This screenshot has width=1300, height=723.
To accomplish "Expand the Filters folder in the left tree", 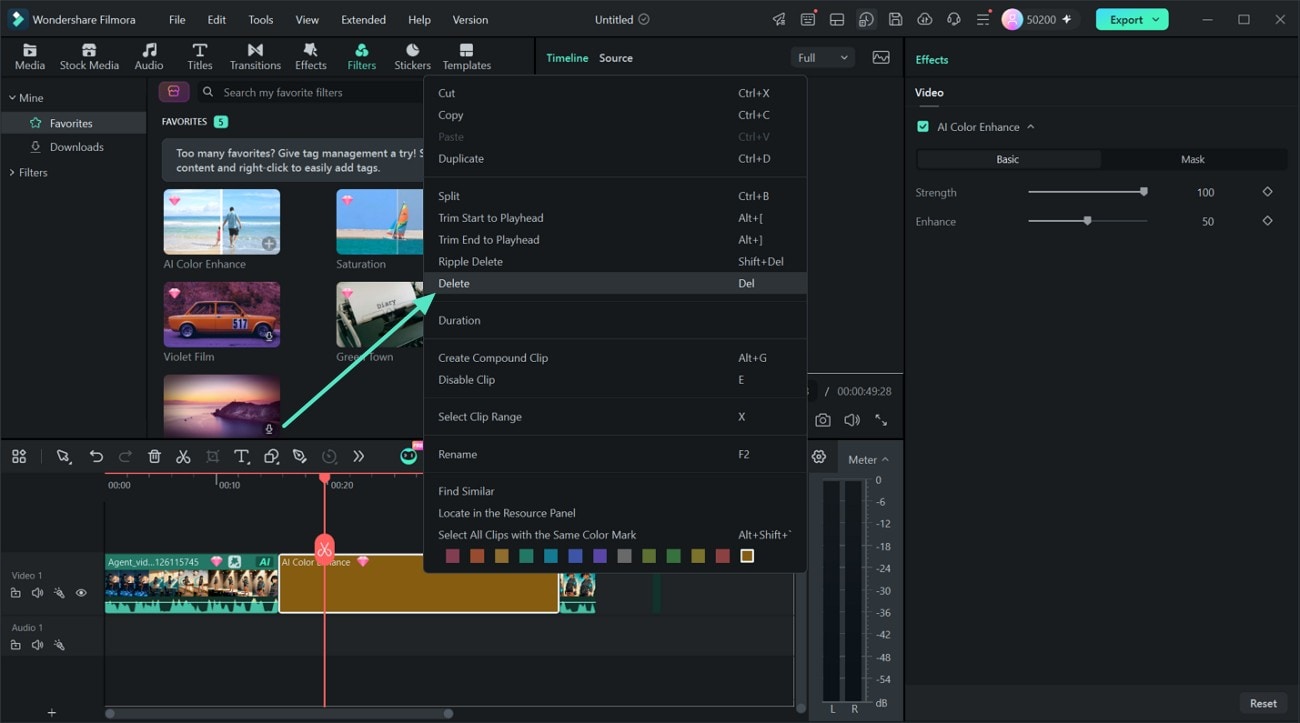I will click(x=13, y=172).
